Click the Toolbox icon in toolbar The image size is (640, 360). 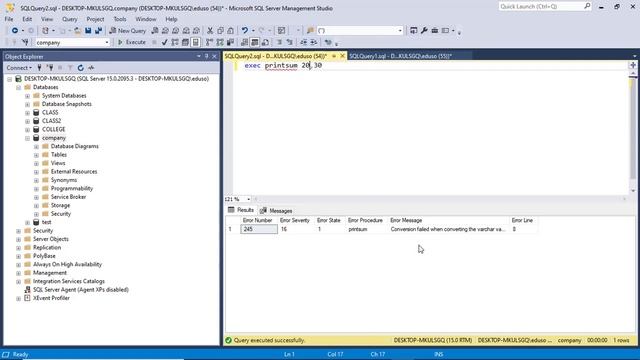435,31
